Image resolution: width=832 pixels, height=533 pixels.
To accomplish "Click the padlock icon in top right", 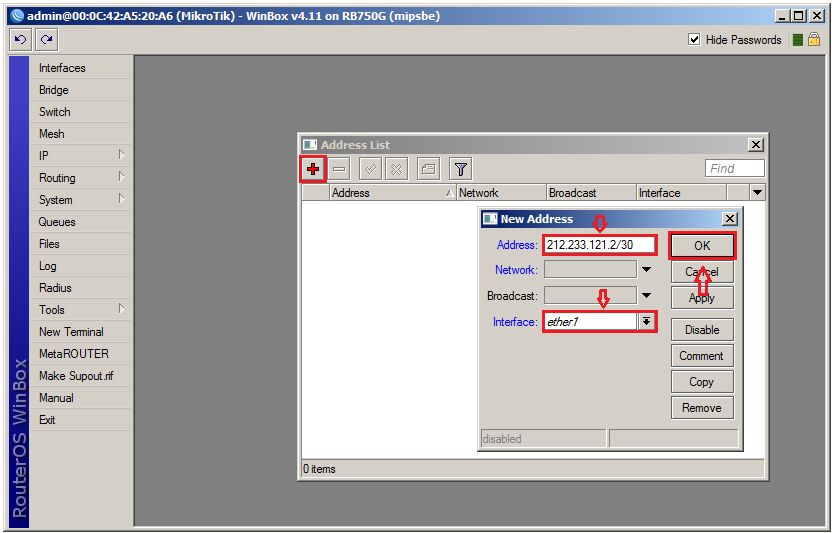I will click(x=814, y=40).
